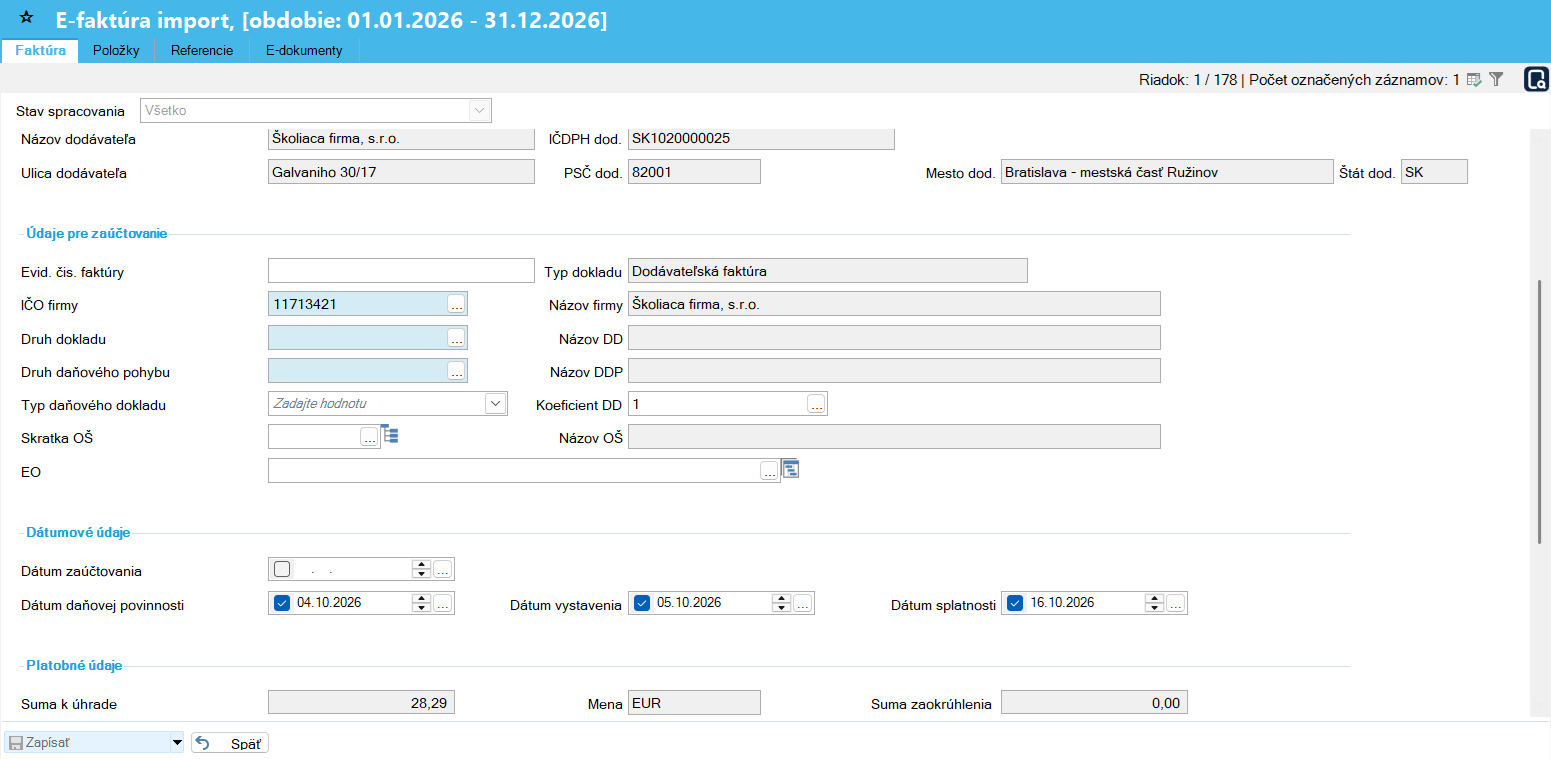Open the search magnifier icon top right
This screenshot has height=759, width=1551.
coord(1536,79)
